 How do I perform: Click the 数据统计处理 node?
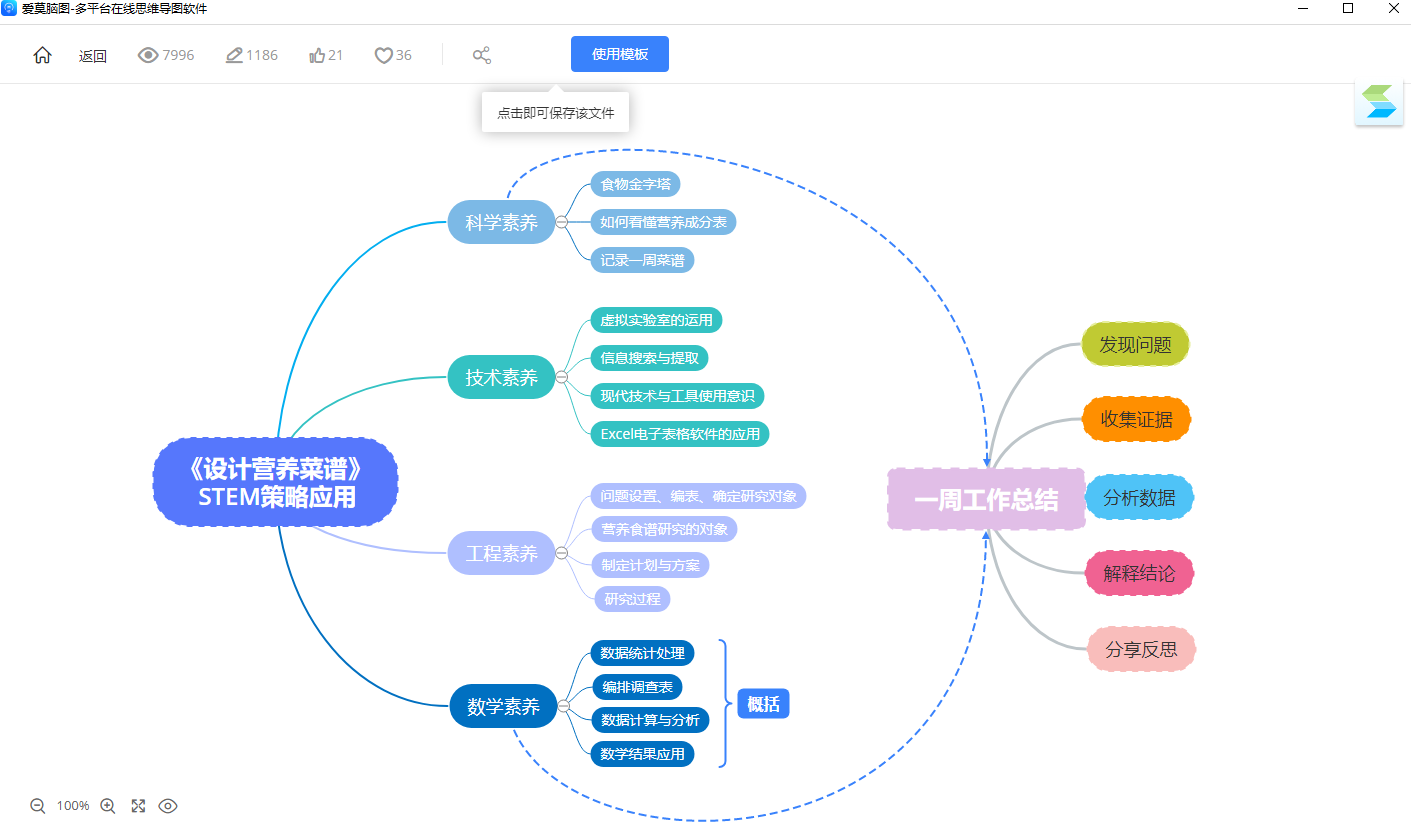click(642, 653)
